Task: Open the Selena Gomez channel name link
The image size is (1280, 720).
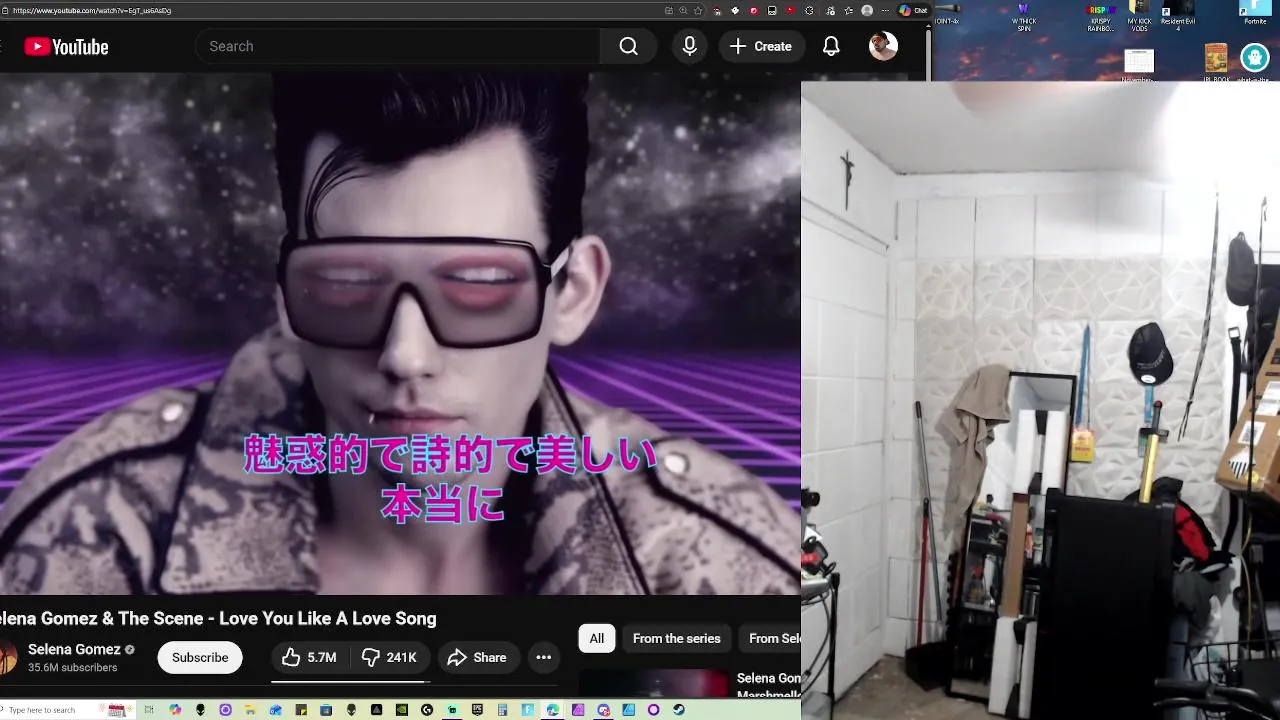Action: (74, 649)
